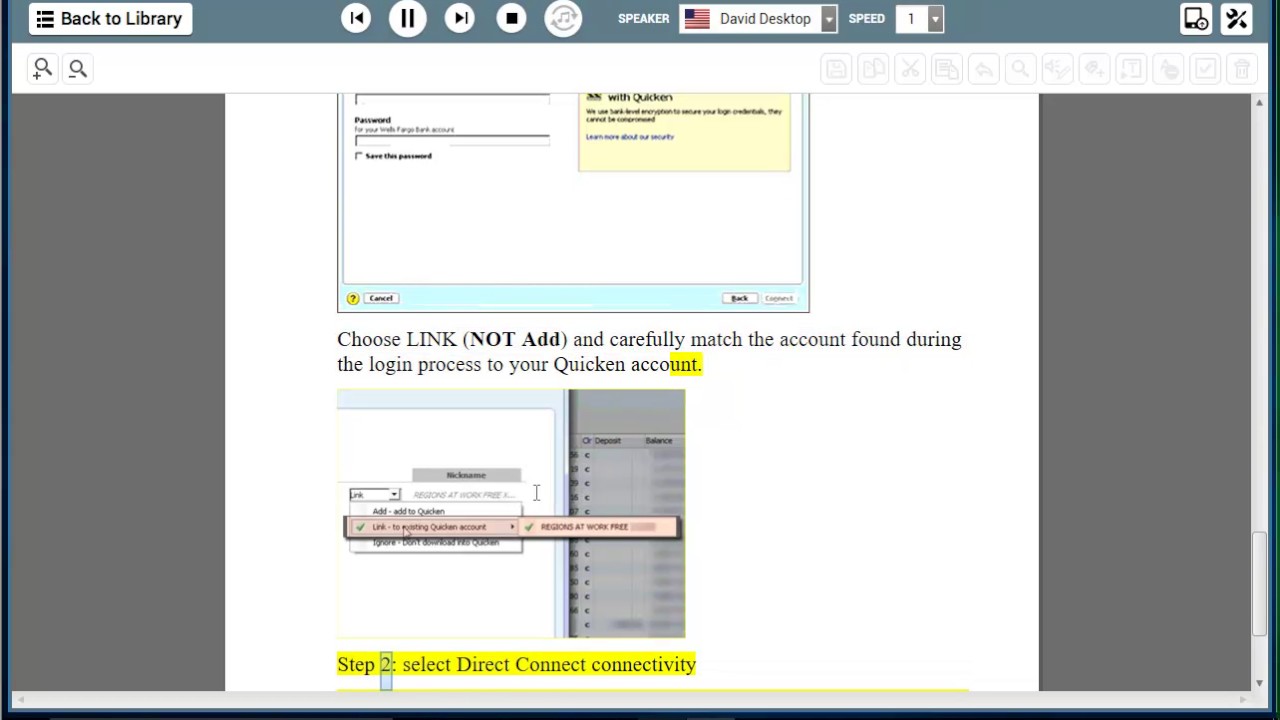1280x720 pixels.
Task: Click the Search magnifier in the edit toolbar
Action: [x=1020, y=69]
